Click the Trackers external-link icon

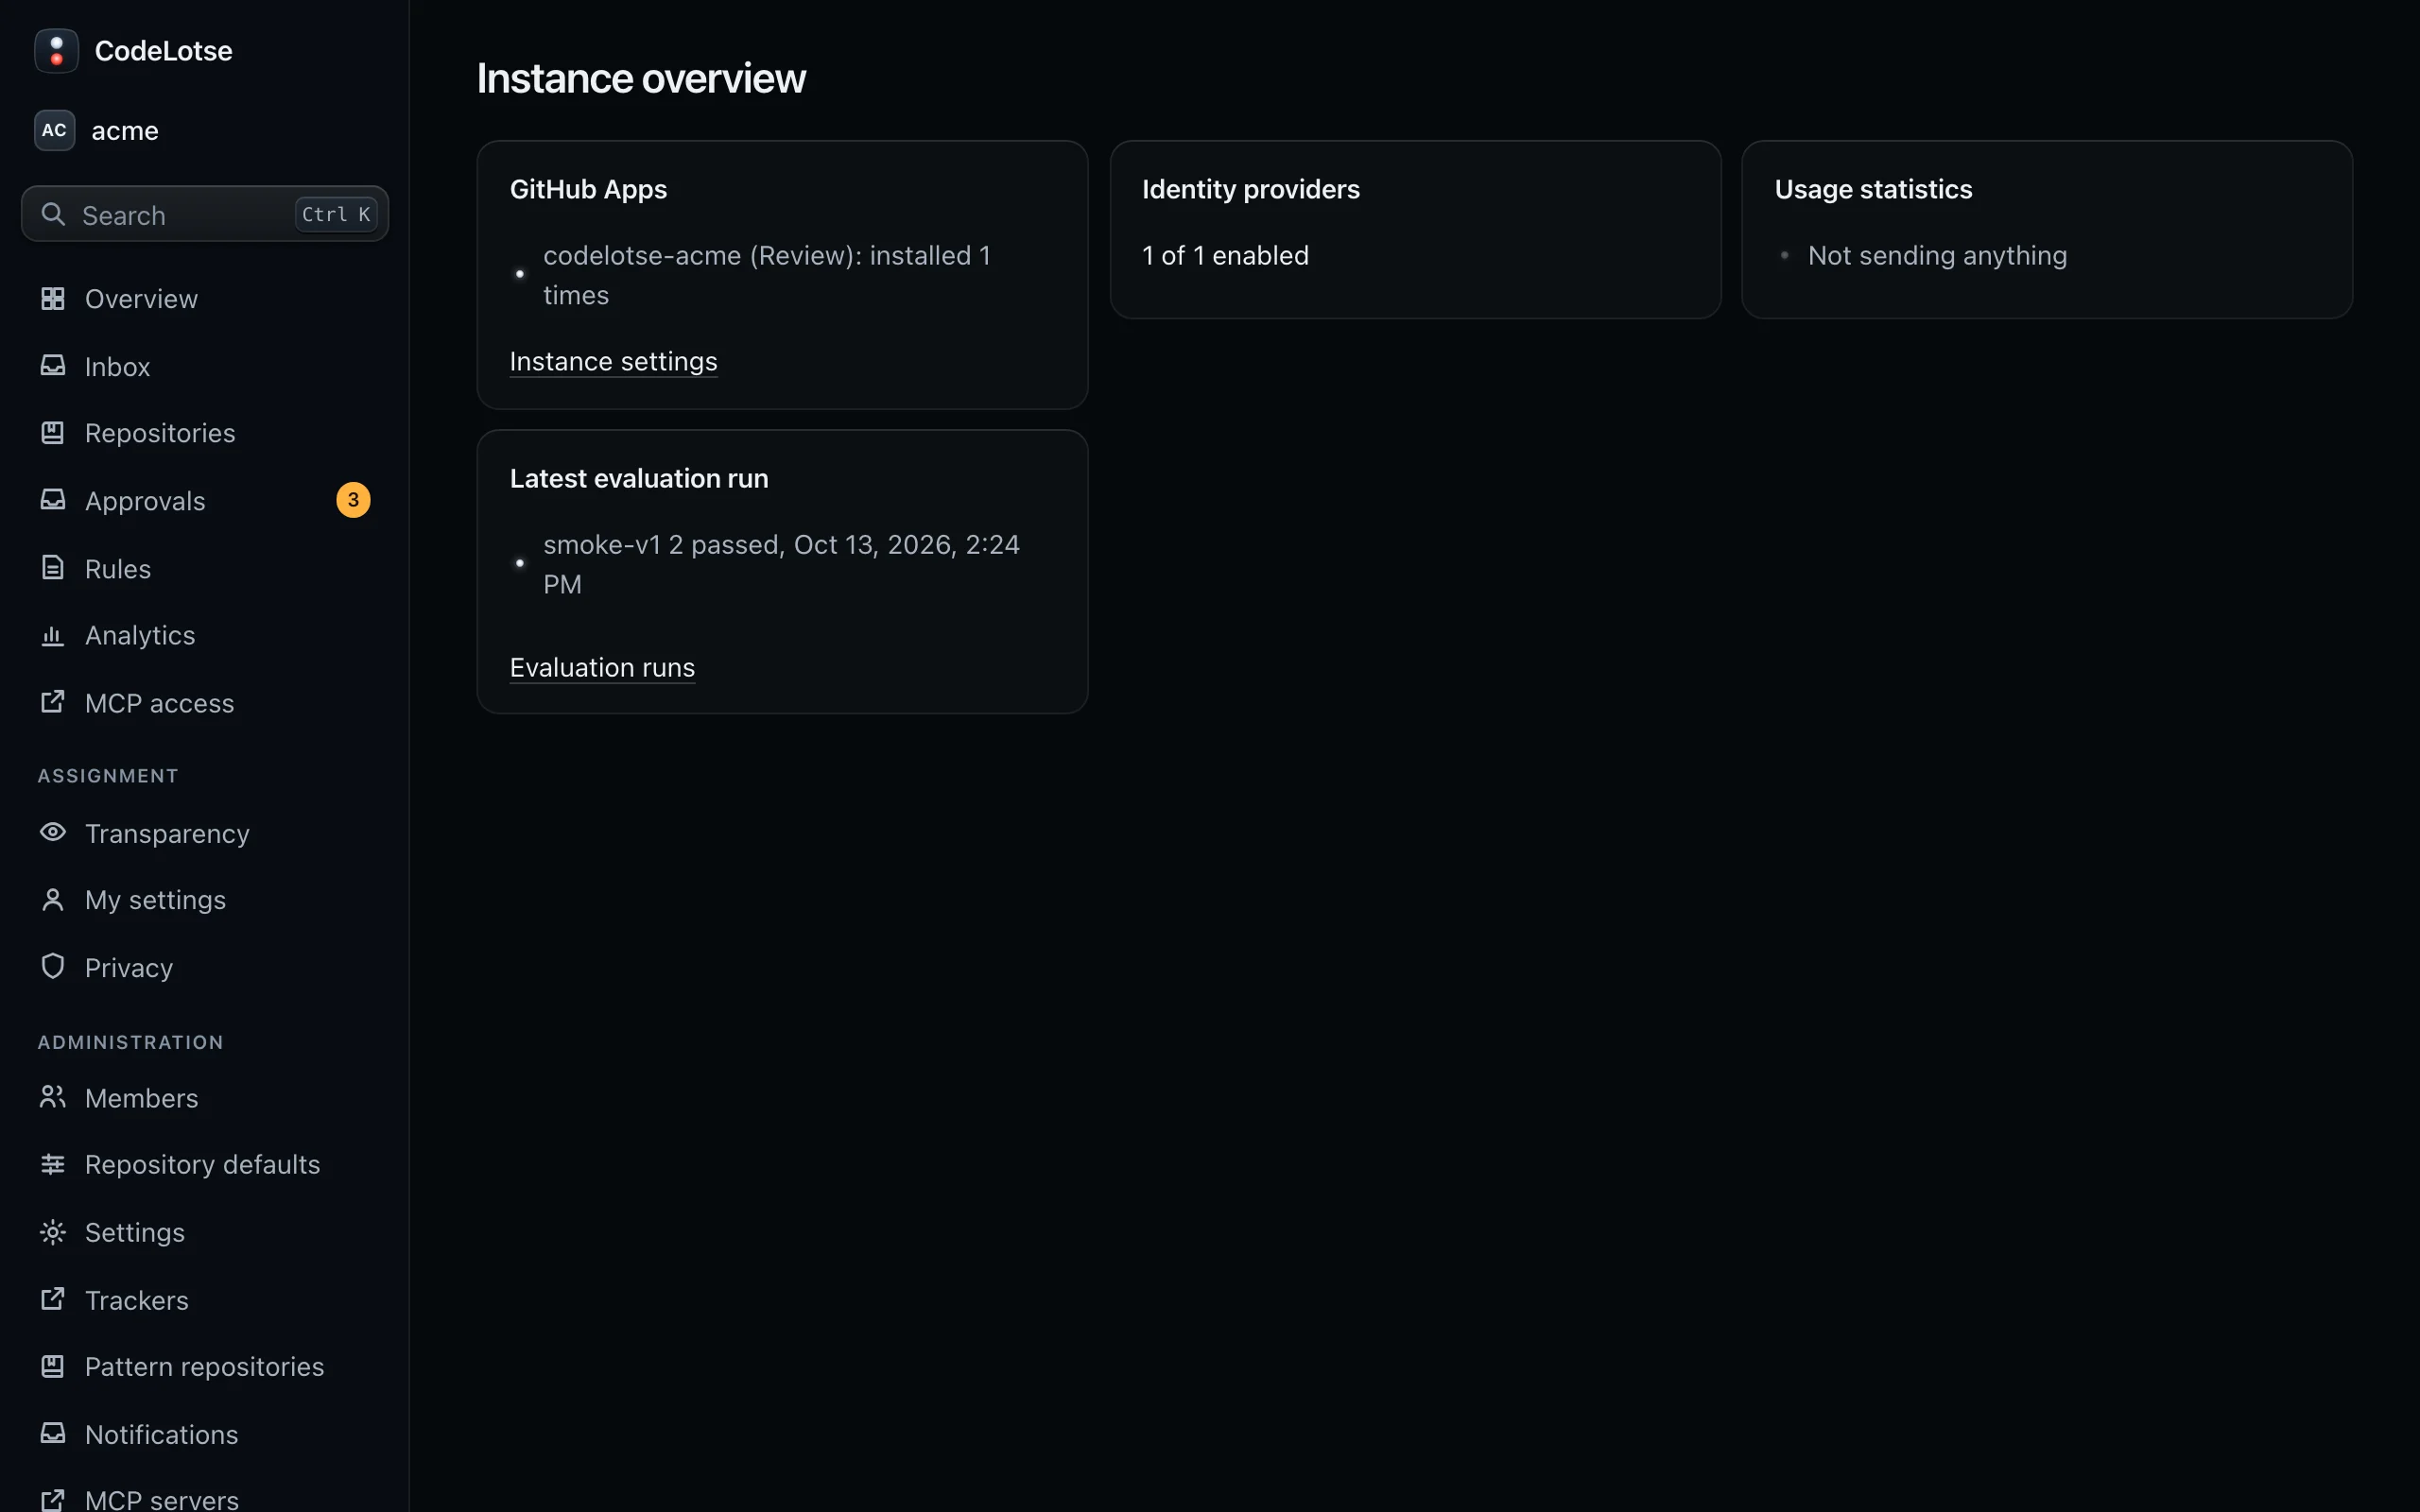(x=53, y=1299)
